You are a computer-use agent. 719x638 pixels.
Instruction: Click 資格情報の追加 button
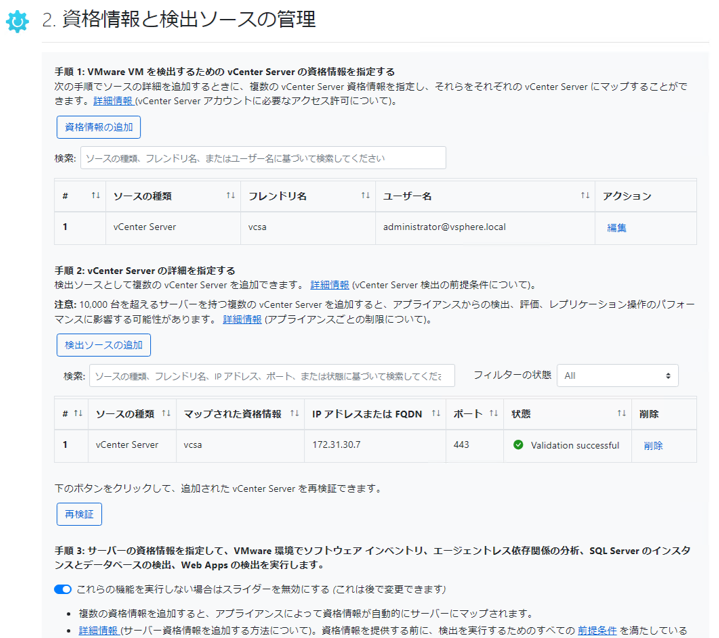98,127
